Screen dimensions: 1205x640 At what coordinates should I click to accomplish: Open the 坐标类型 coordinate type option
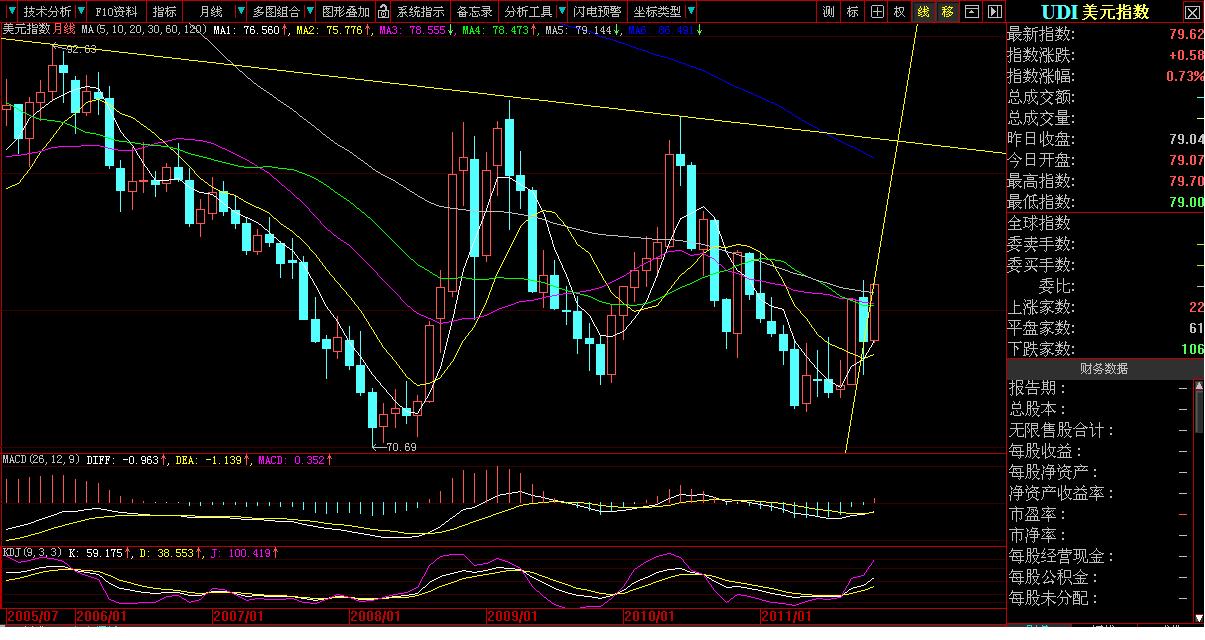coord(657,12)
